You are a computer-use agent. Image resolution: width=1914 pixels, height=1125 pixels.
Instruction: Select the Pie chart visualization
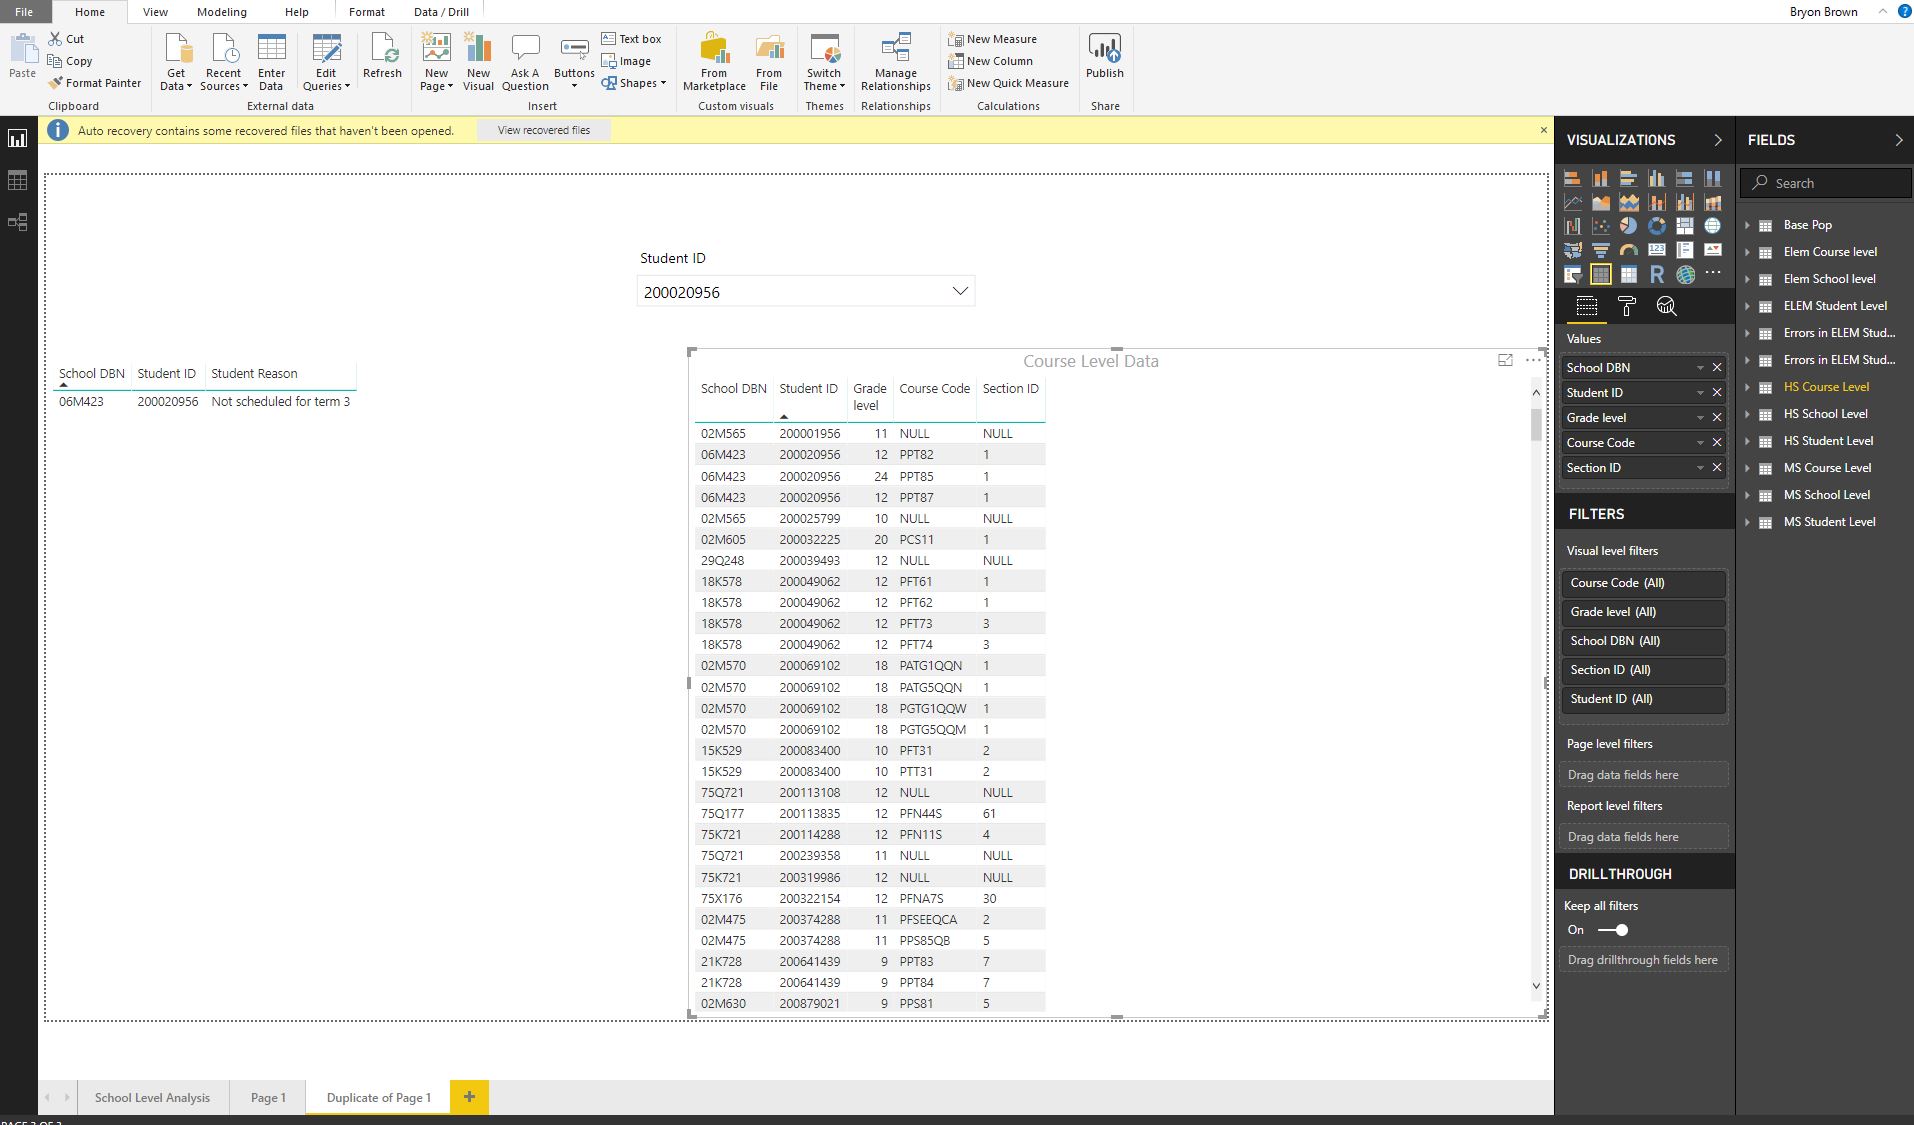(x=1629, y=226)
